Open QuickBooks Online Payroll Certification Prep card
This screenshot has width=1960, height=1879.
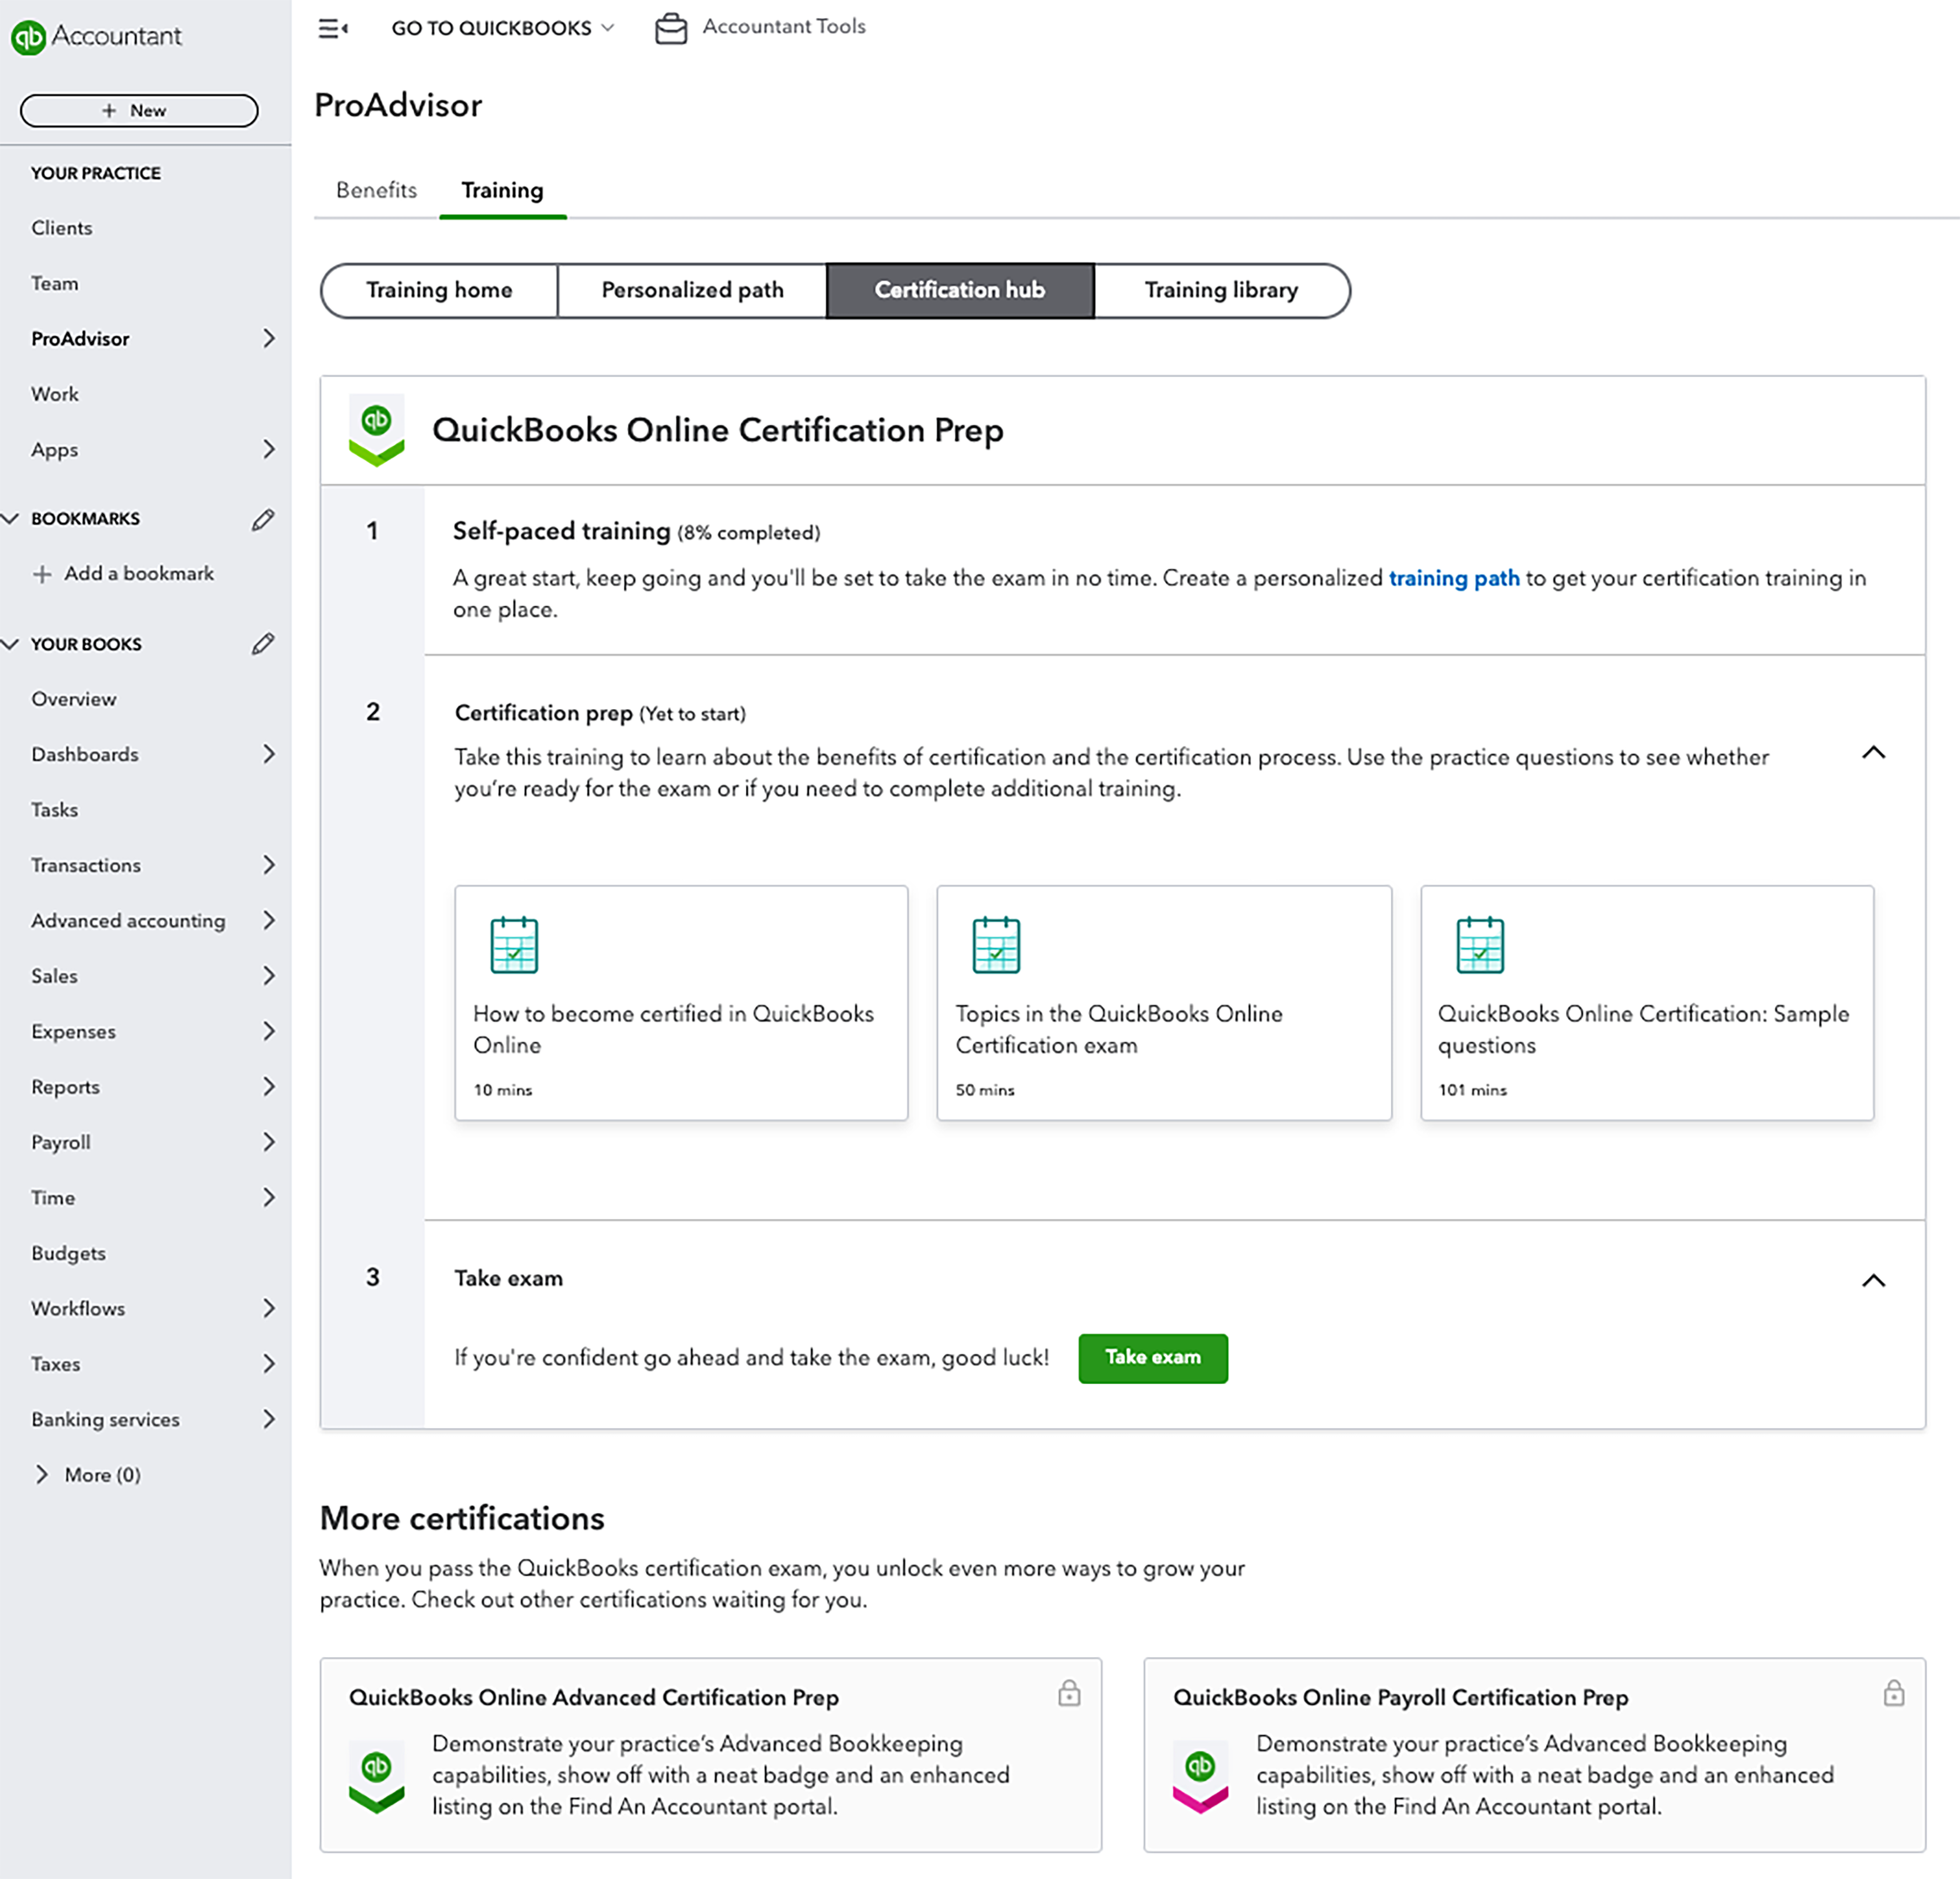(1534, 1755)
